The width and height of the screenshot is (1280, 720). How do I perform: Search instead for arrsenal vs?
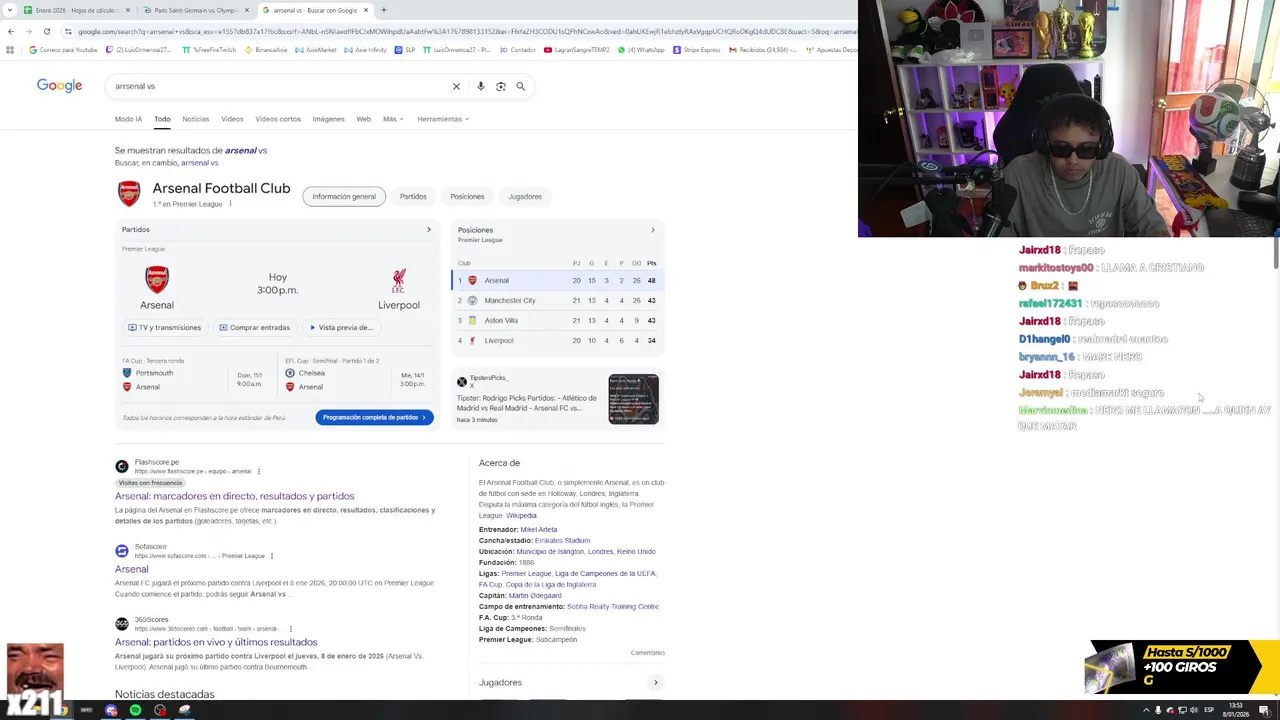click(199, 163)
